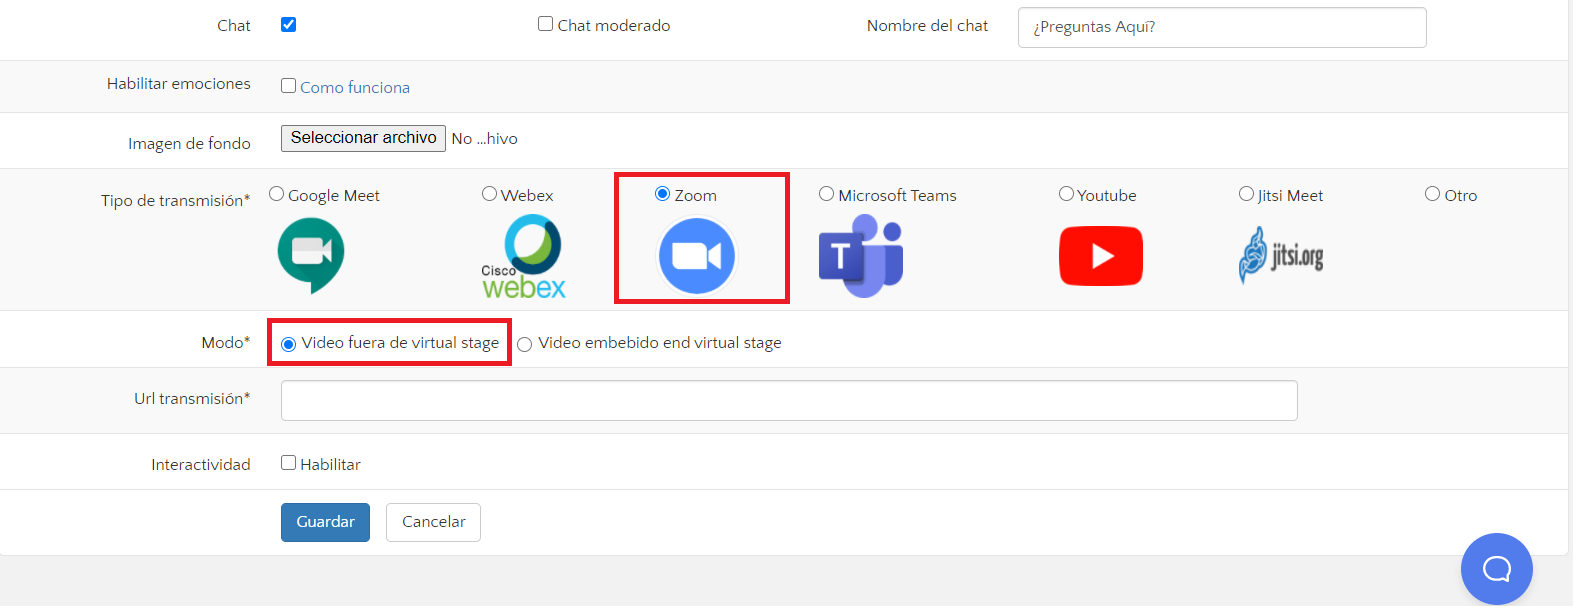1576x614 pixels.
Task: Select the Jitsi Meet radio button
Action: point(1246,194)
